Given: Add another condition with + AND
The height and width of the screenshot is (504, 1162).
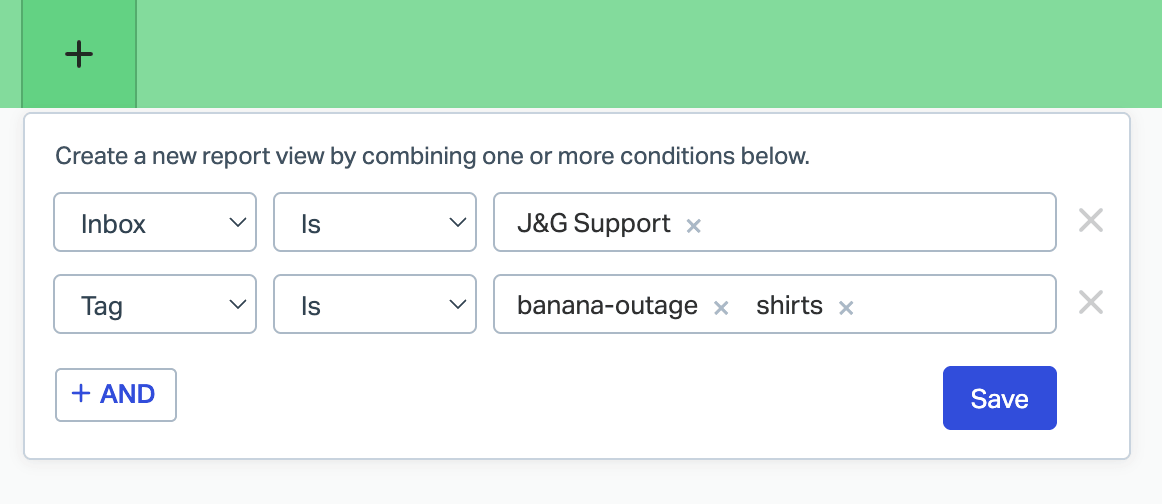Looking at the screenshot, I should (x=116, y=394).
